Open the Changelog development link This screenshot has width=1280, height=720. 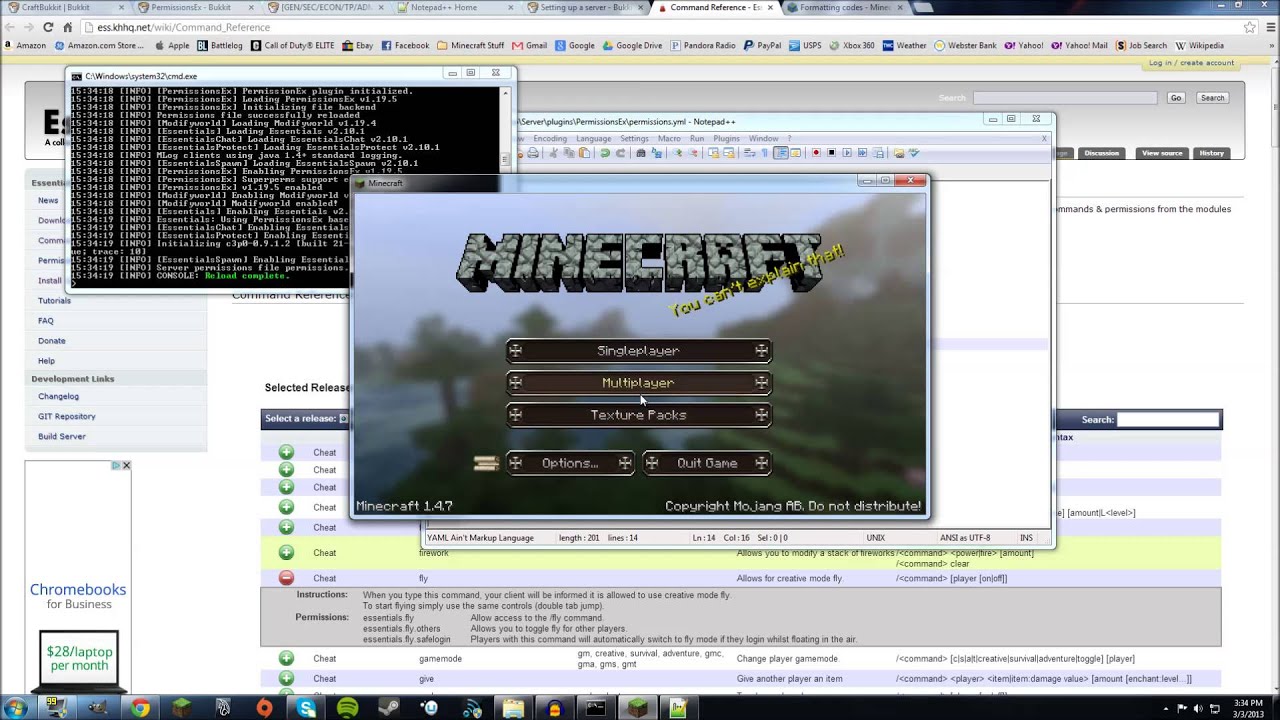coord(58,397)
